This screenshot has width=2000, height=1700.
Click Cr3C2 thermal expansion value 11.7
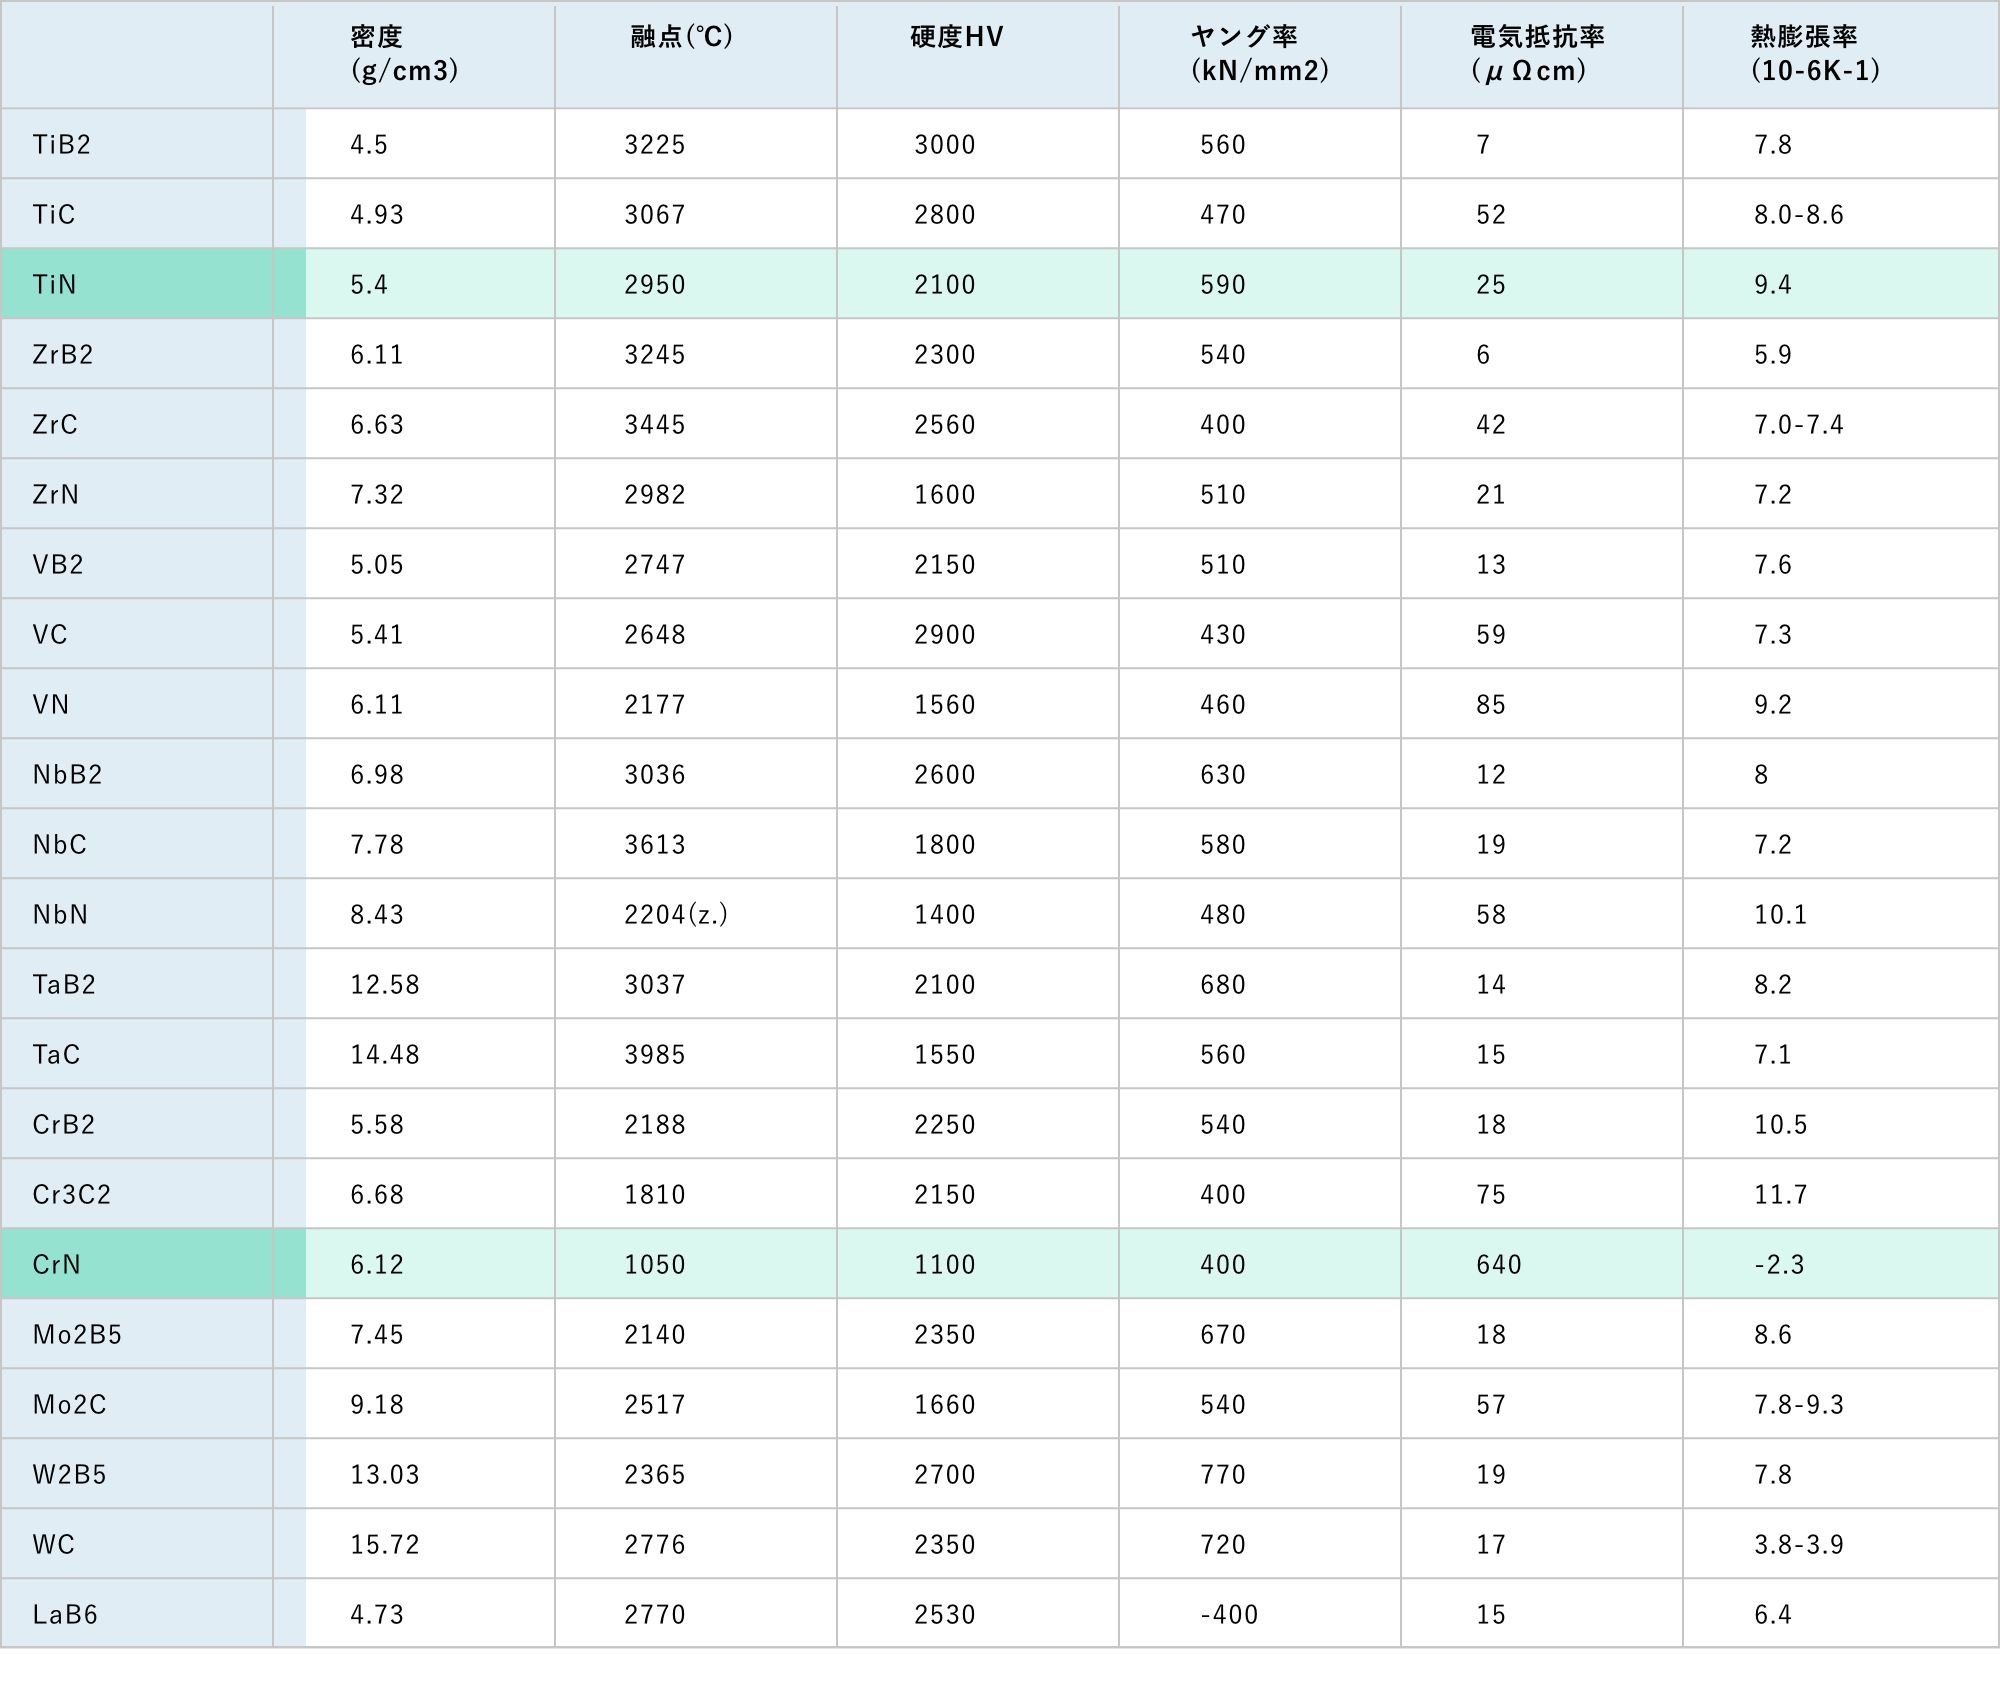coord(1781,1195)
